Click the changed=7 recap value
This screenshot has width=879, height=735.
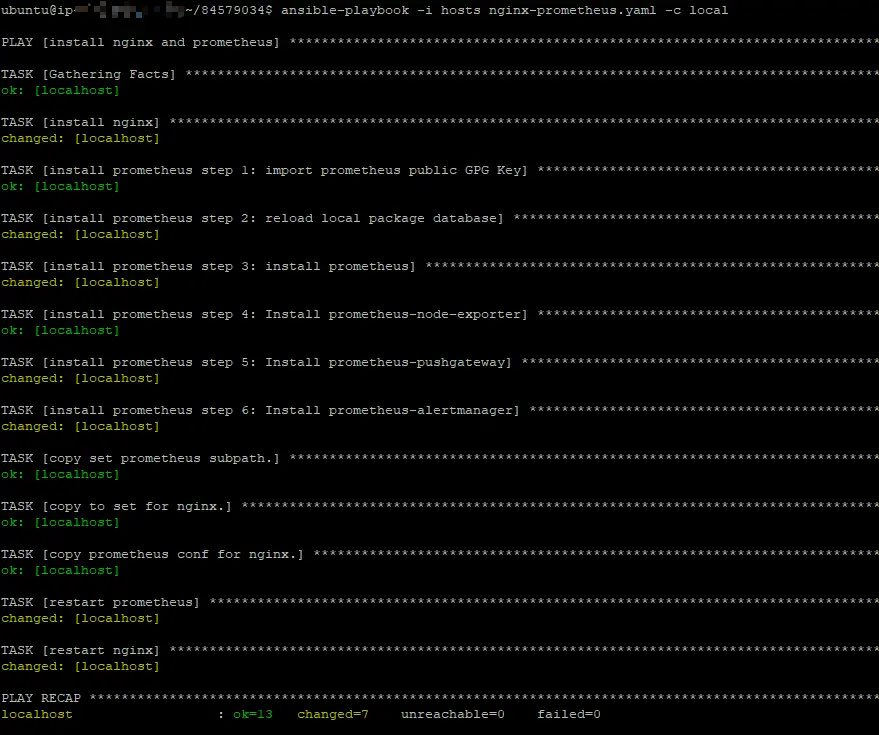[x=333, y=714]
